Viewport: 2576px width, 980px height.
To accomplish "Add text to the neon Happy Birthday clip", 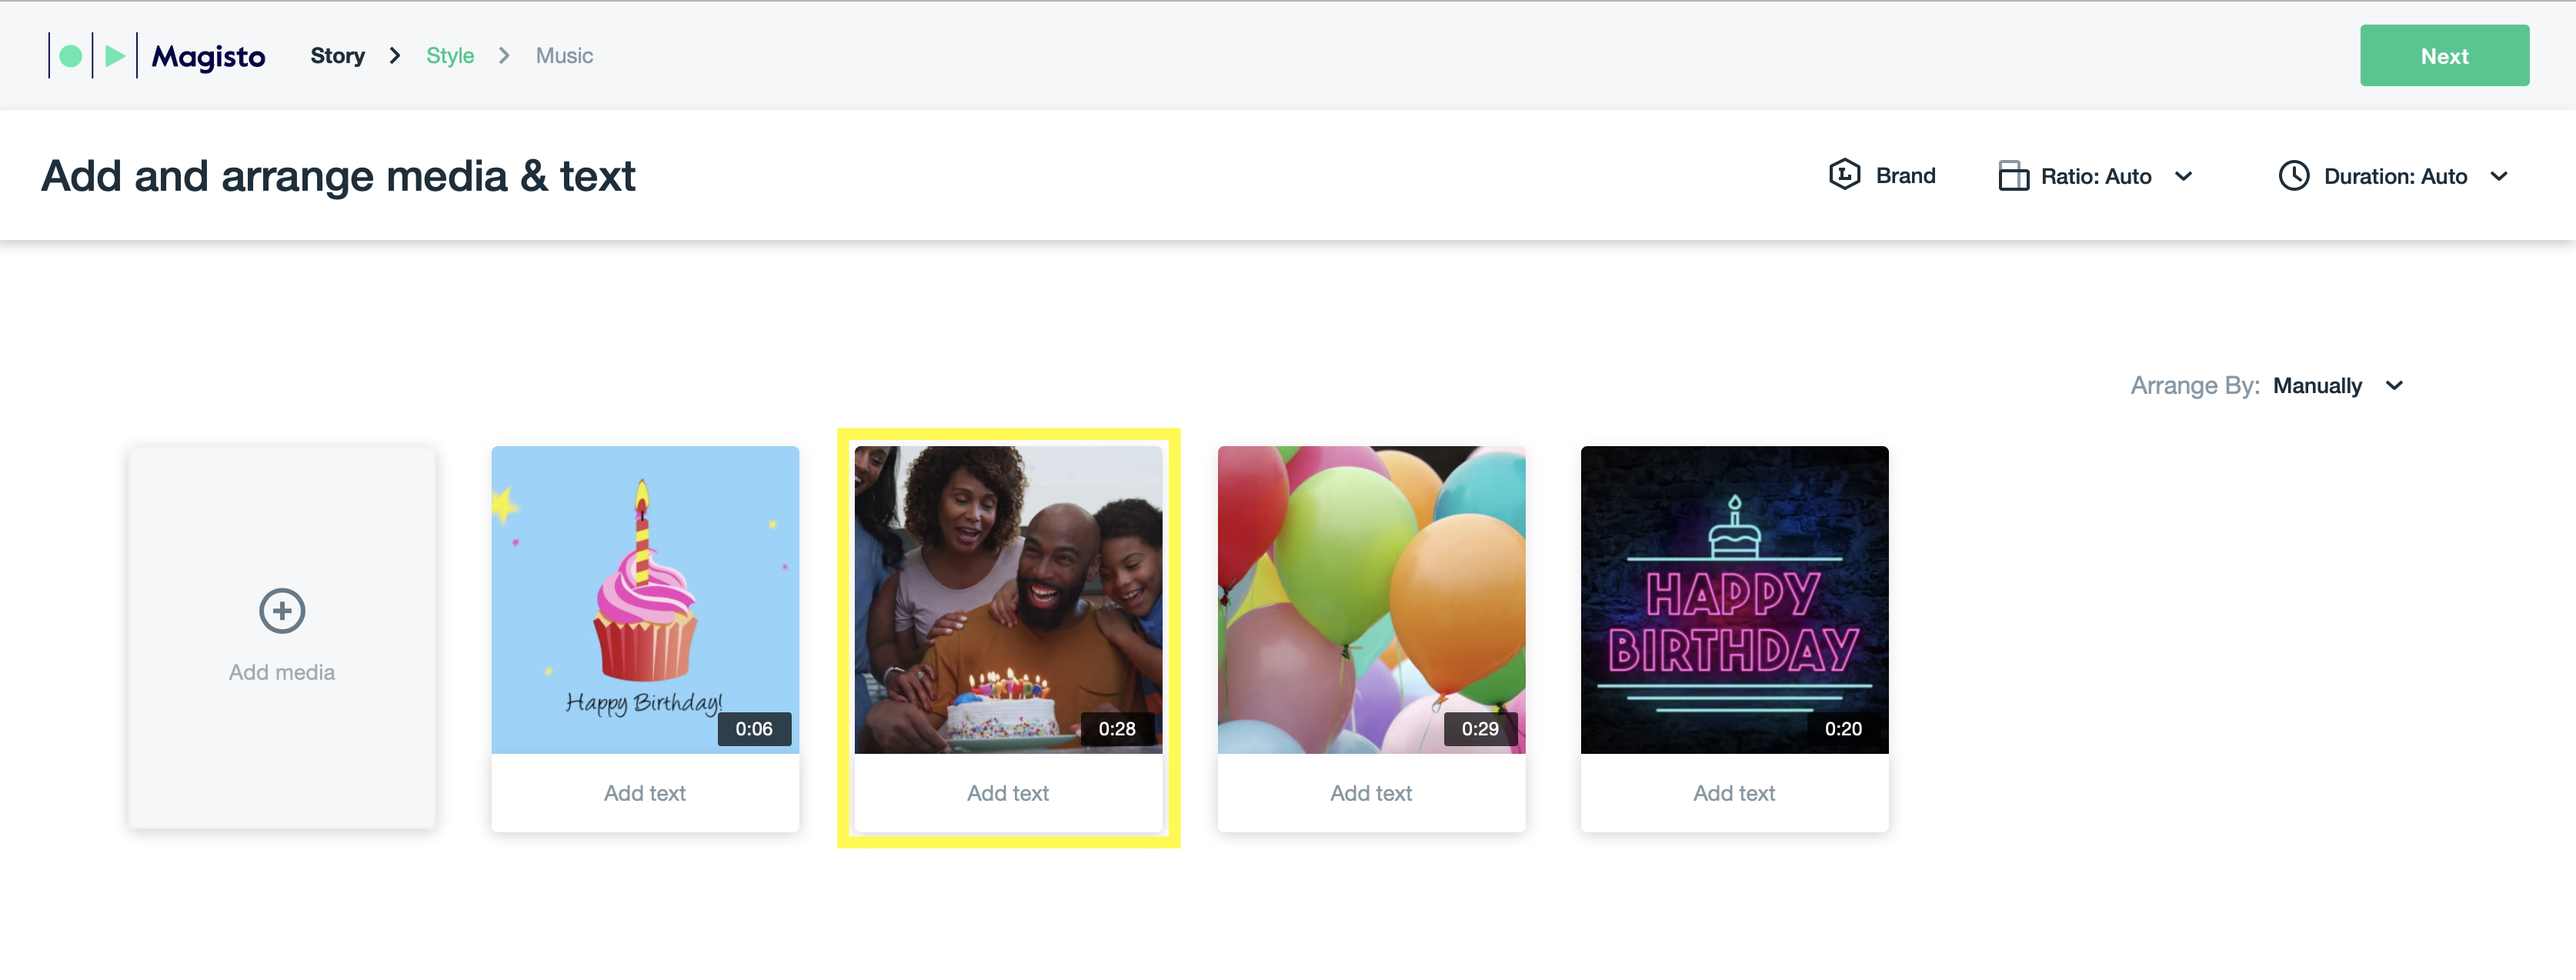I will point(1734,793).
